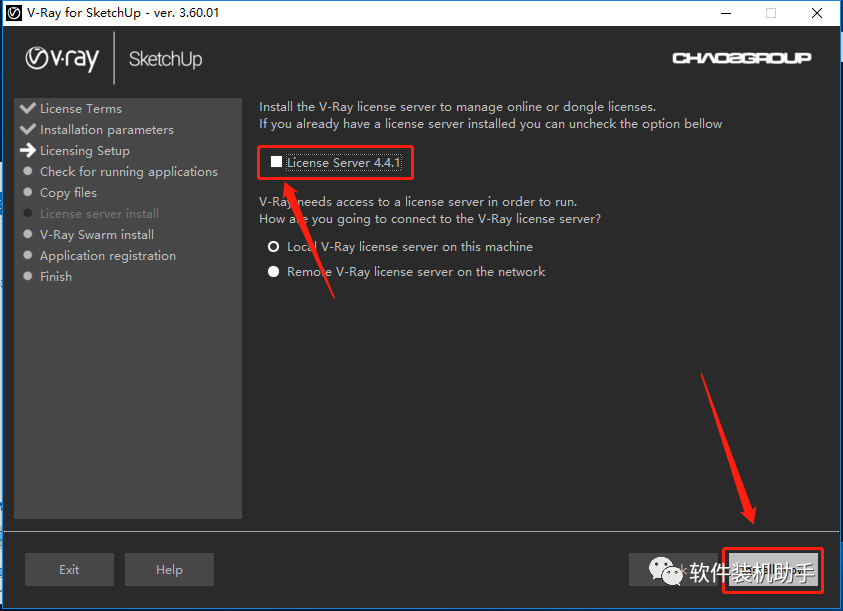Click the Exit button
The image size is (843, 611).
pyautogui.click(x=69, y=570)
